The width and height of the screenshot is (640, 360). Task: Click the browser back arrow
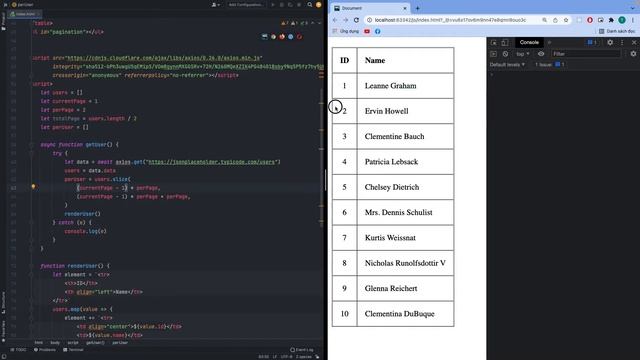tap(335, 20)
